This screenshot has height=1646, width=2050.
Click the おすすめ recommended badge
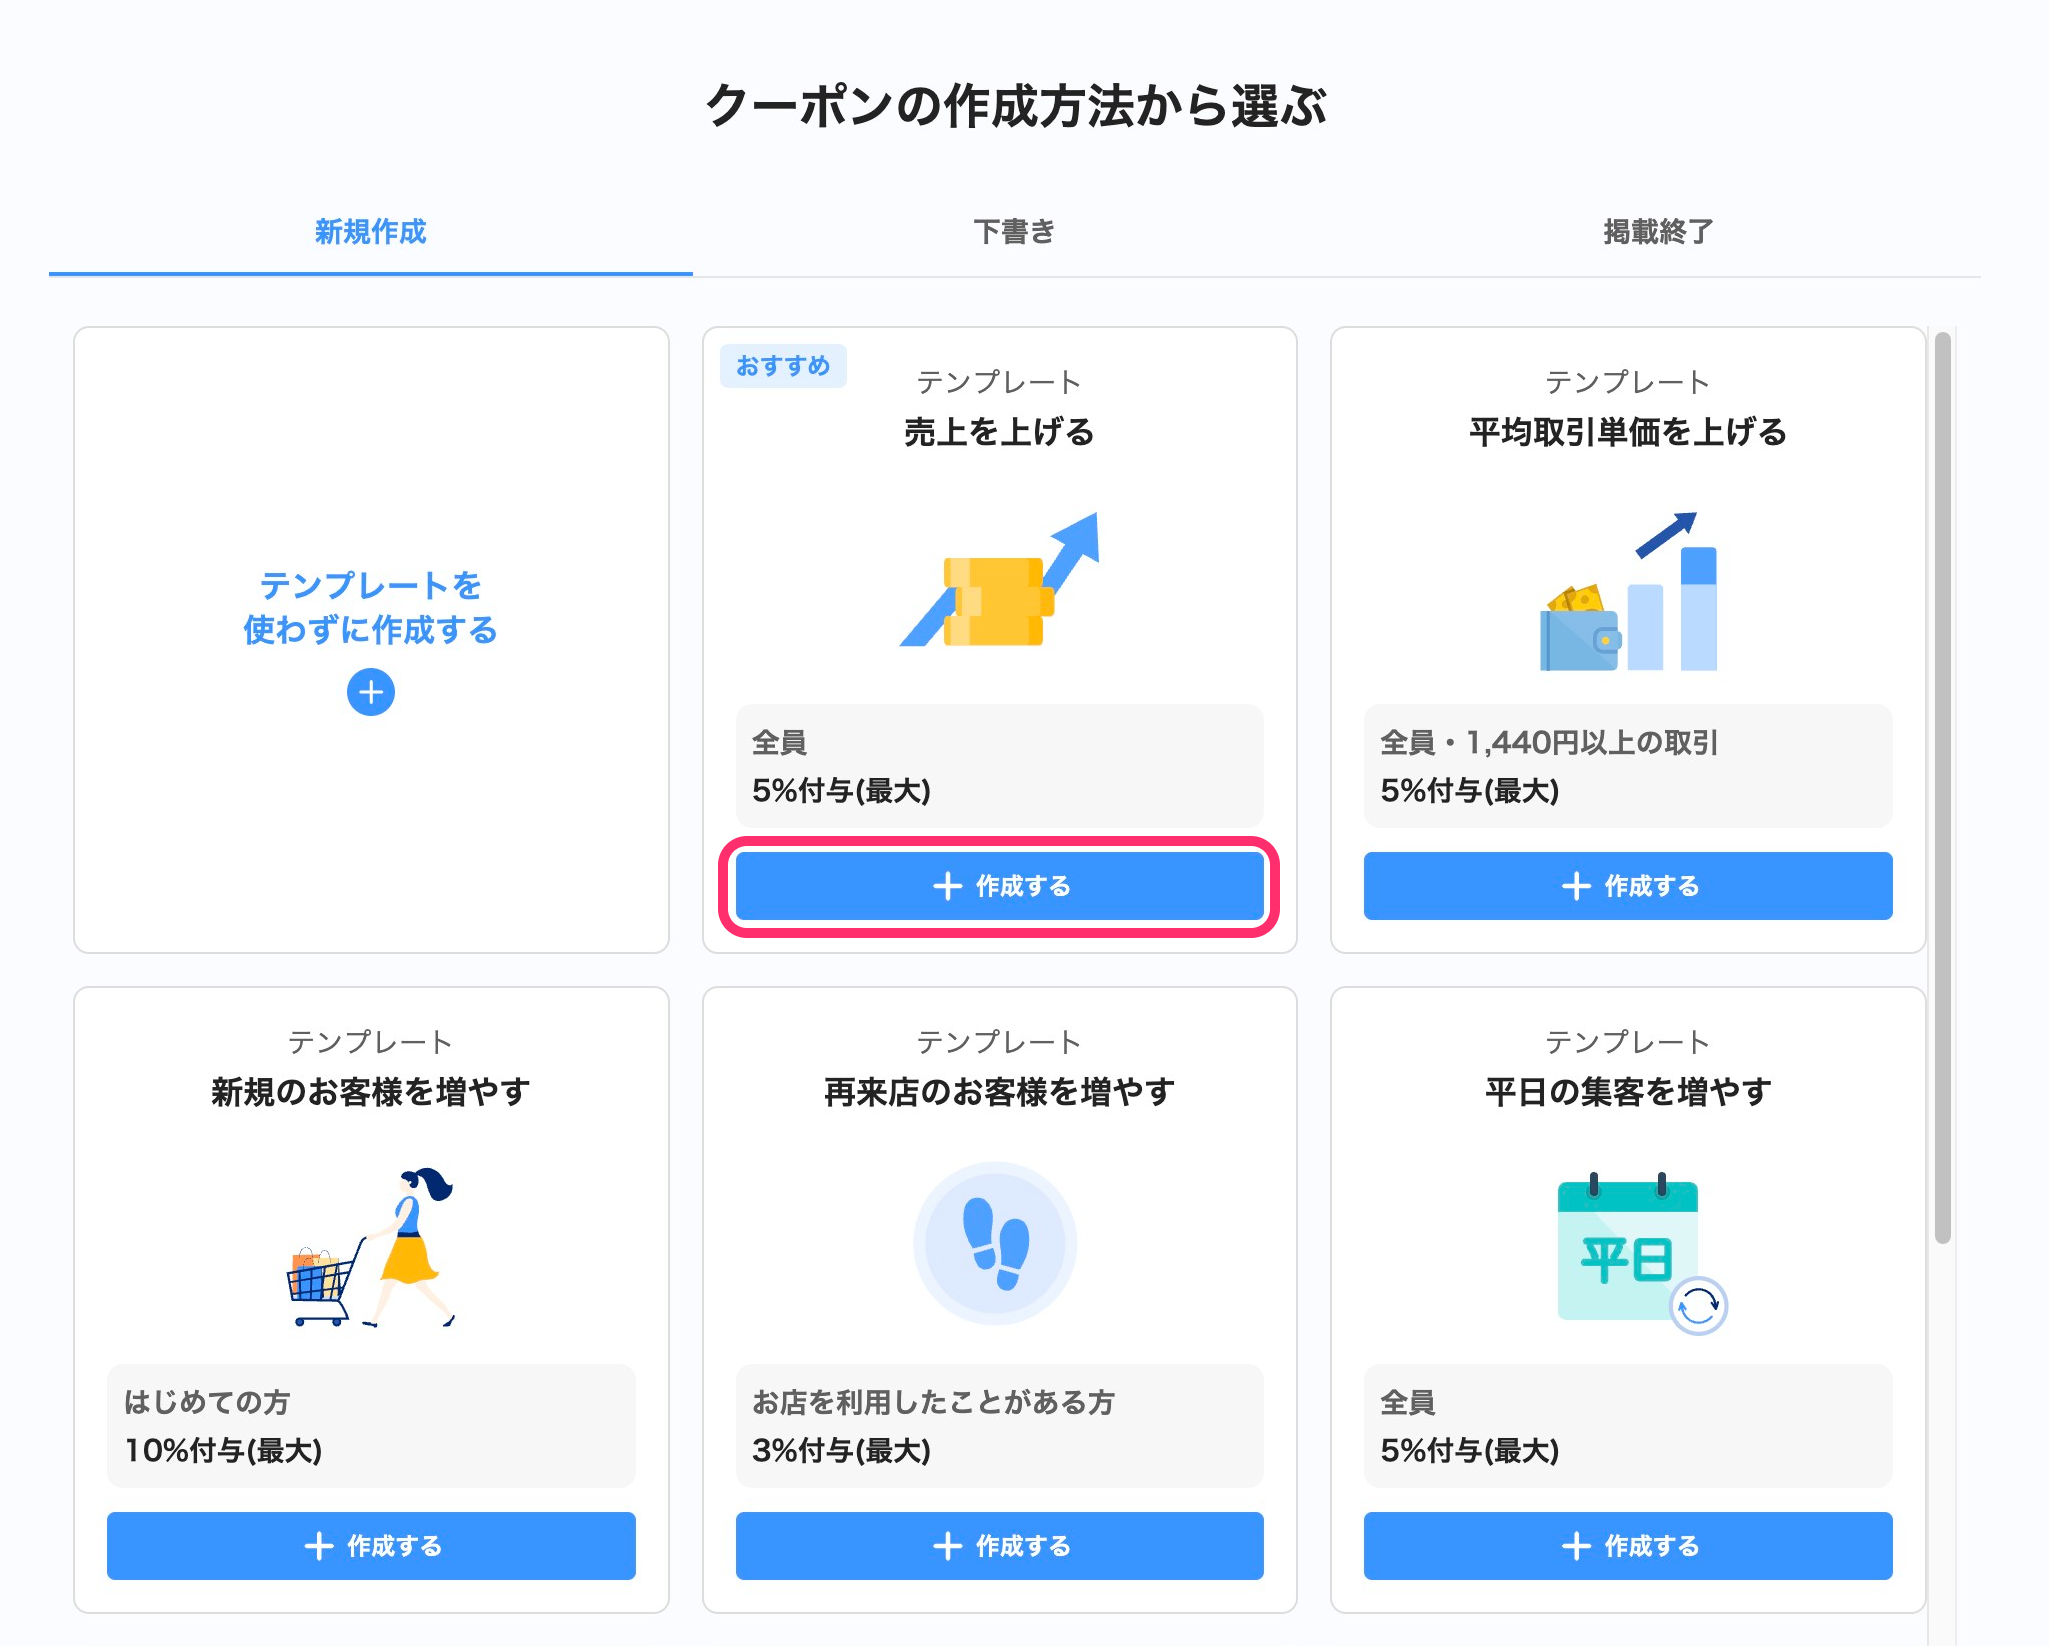click(x=783, y=366)
